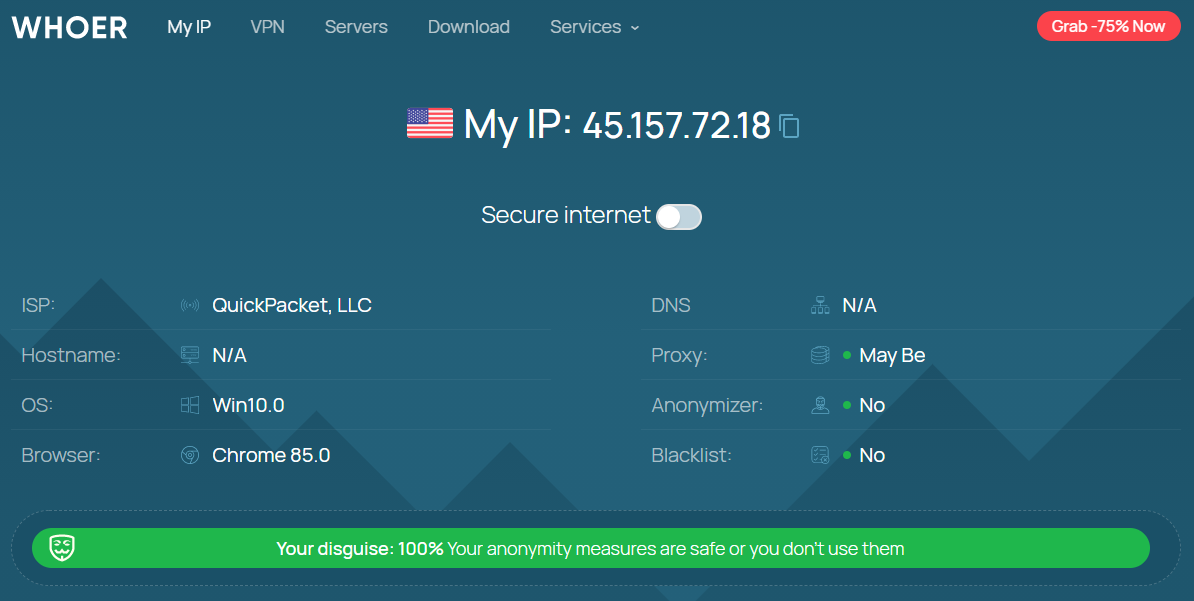
Task: Click the WHOER logo
Action: pyautogui.click(x=69, y=27)
